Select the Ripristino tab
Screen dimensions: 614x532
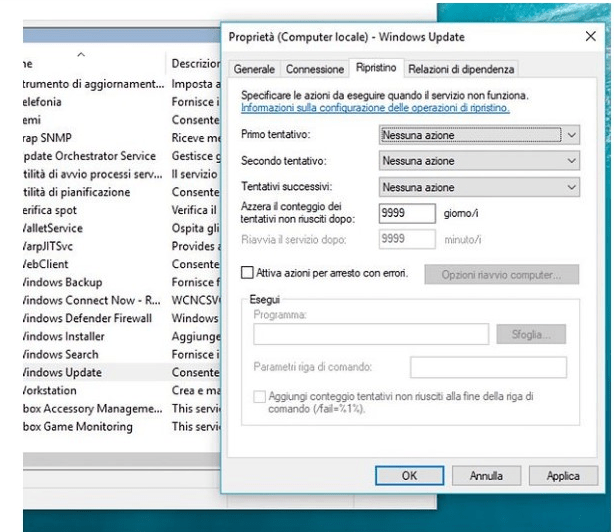coord(376,69)
